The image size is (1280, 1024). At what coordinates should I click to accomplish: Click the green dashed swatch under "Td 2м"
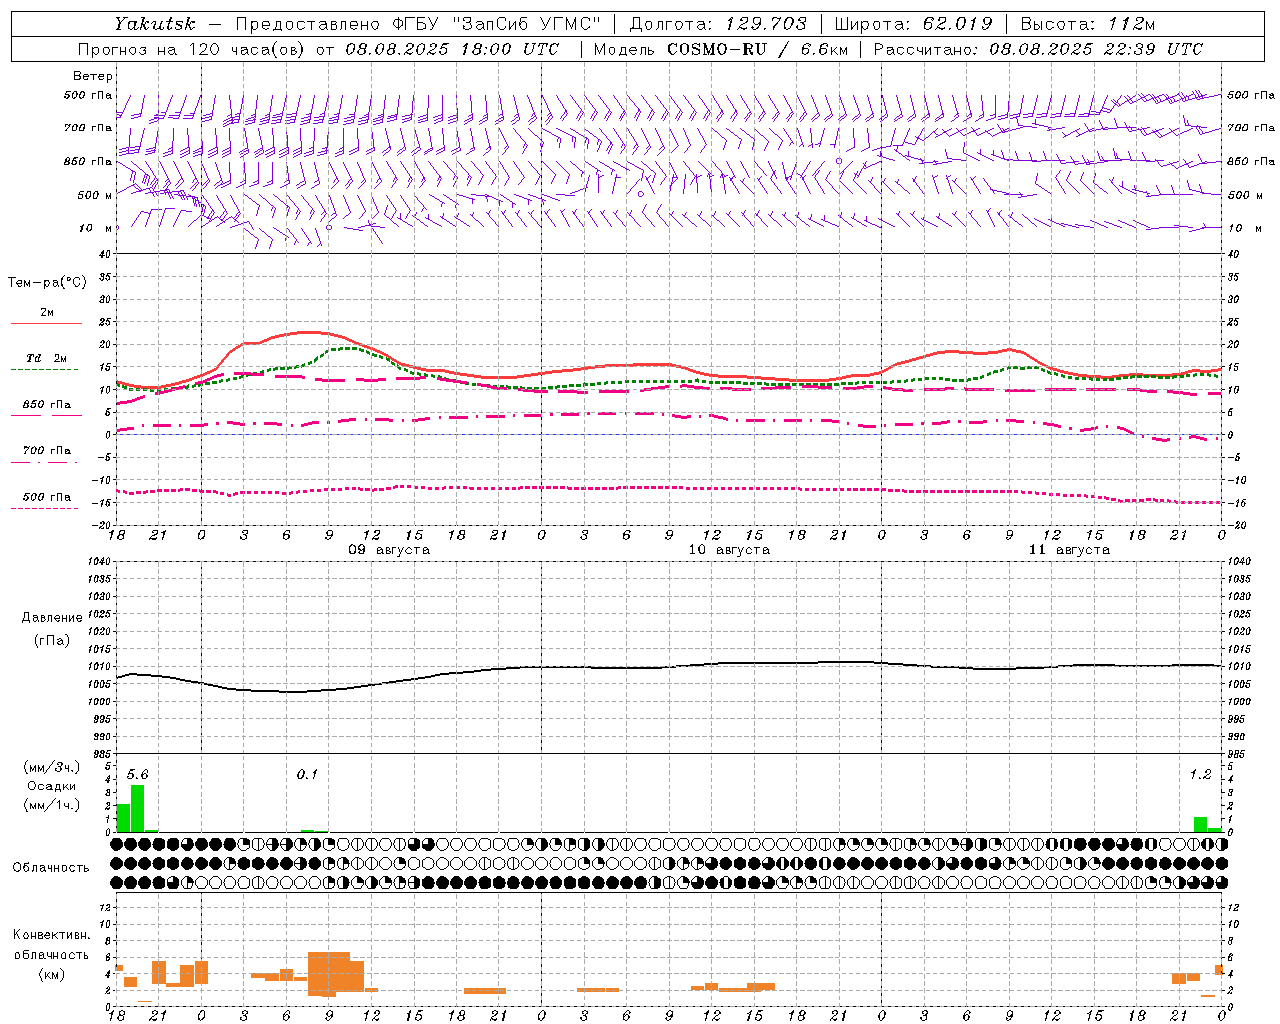44,369
